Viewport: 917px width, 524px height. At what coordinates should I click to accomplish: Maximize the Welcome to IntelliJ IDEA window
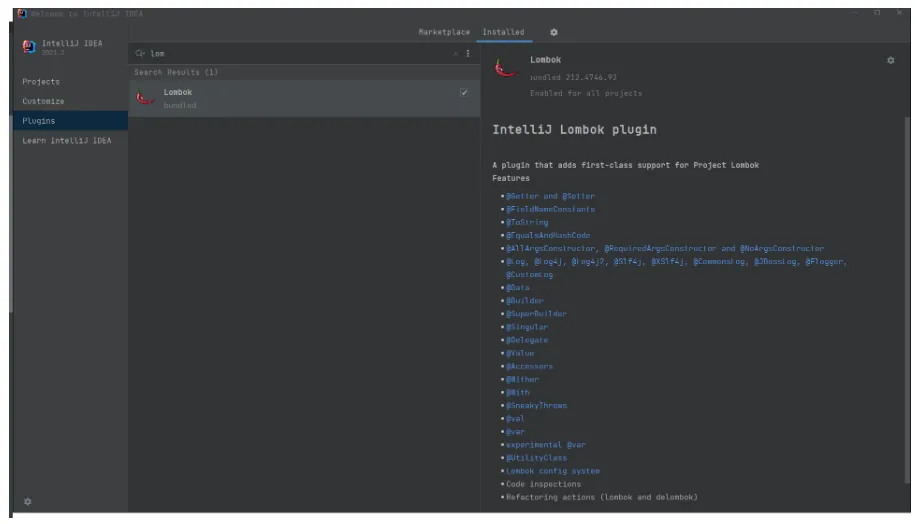pyautogui.click(x=877, y=13)
